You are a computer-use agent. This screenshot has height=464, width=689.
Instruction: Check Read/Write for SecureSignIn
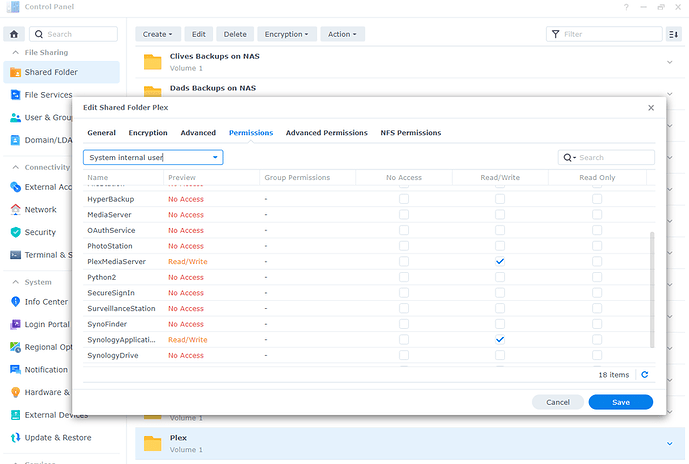point(500,293)
